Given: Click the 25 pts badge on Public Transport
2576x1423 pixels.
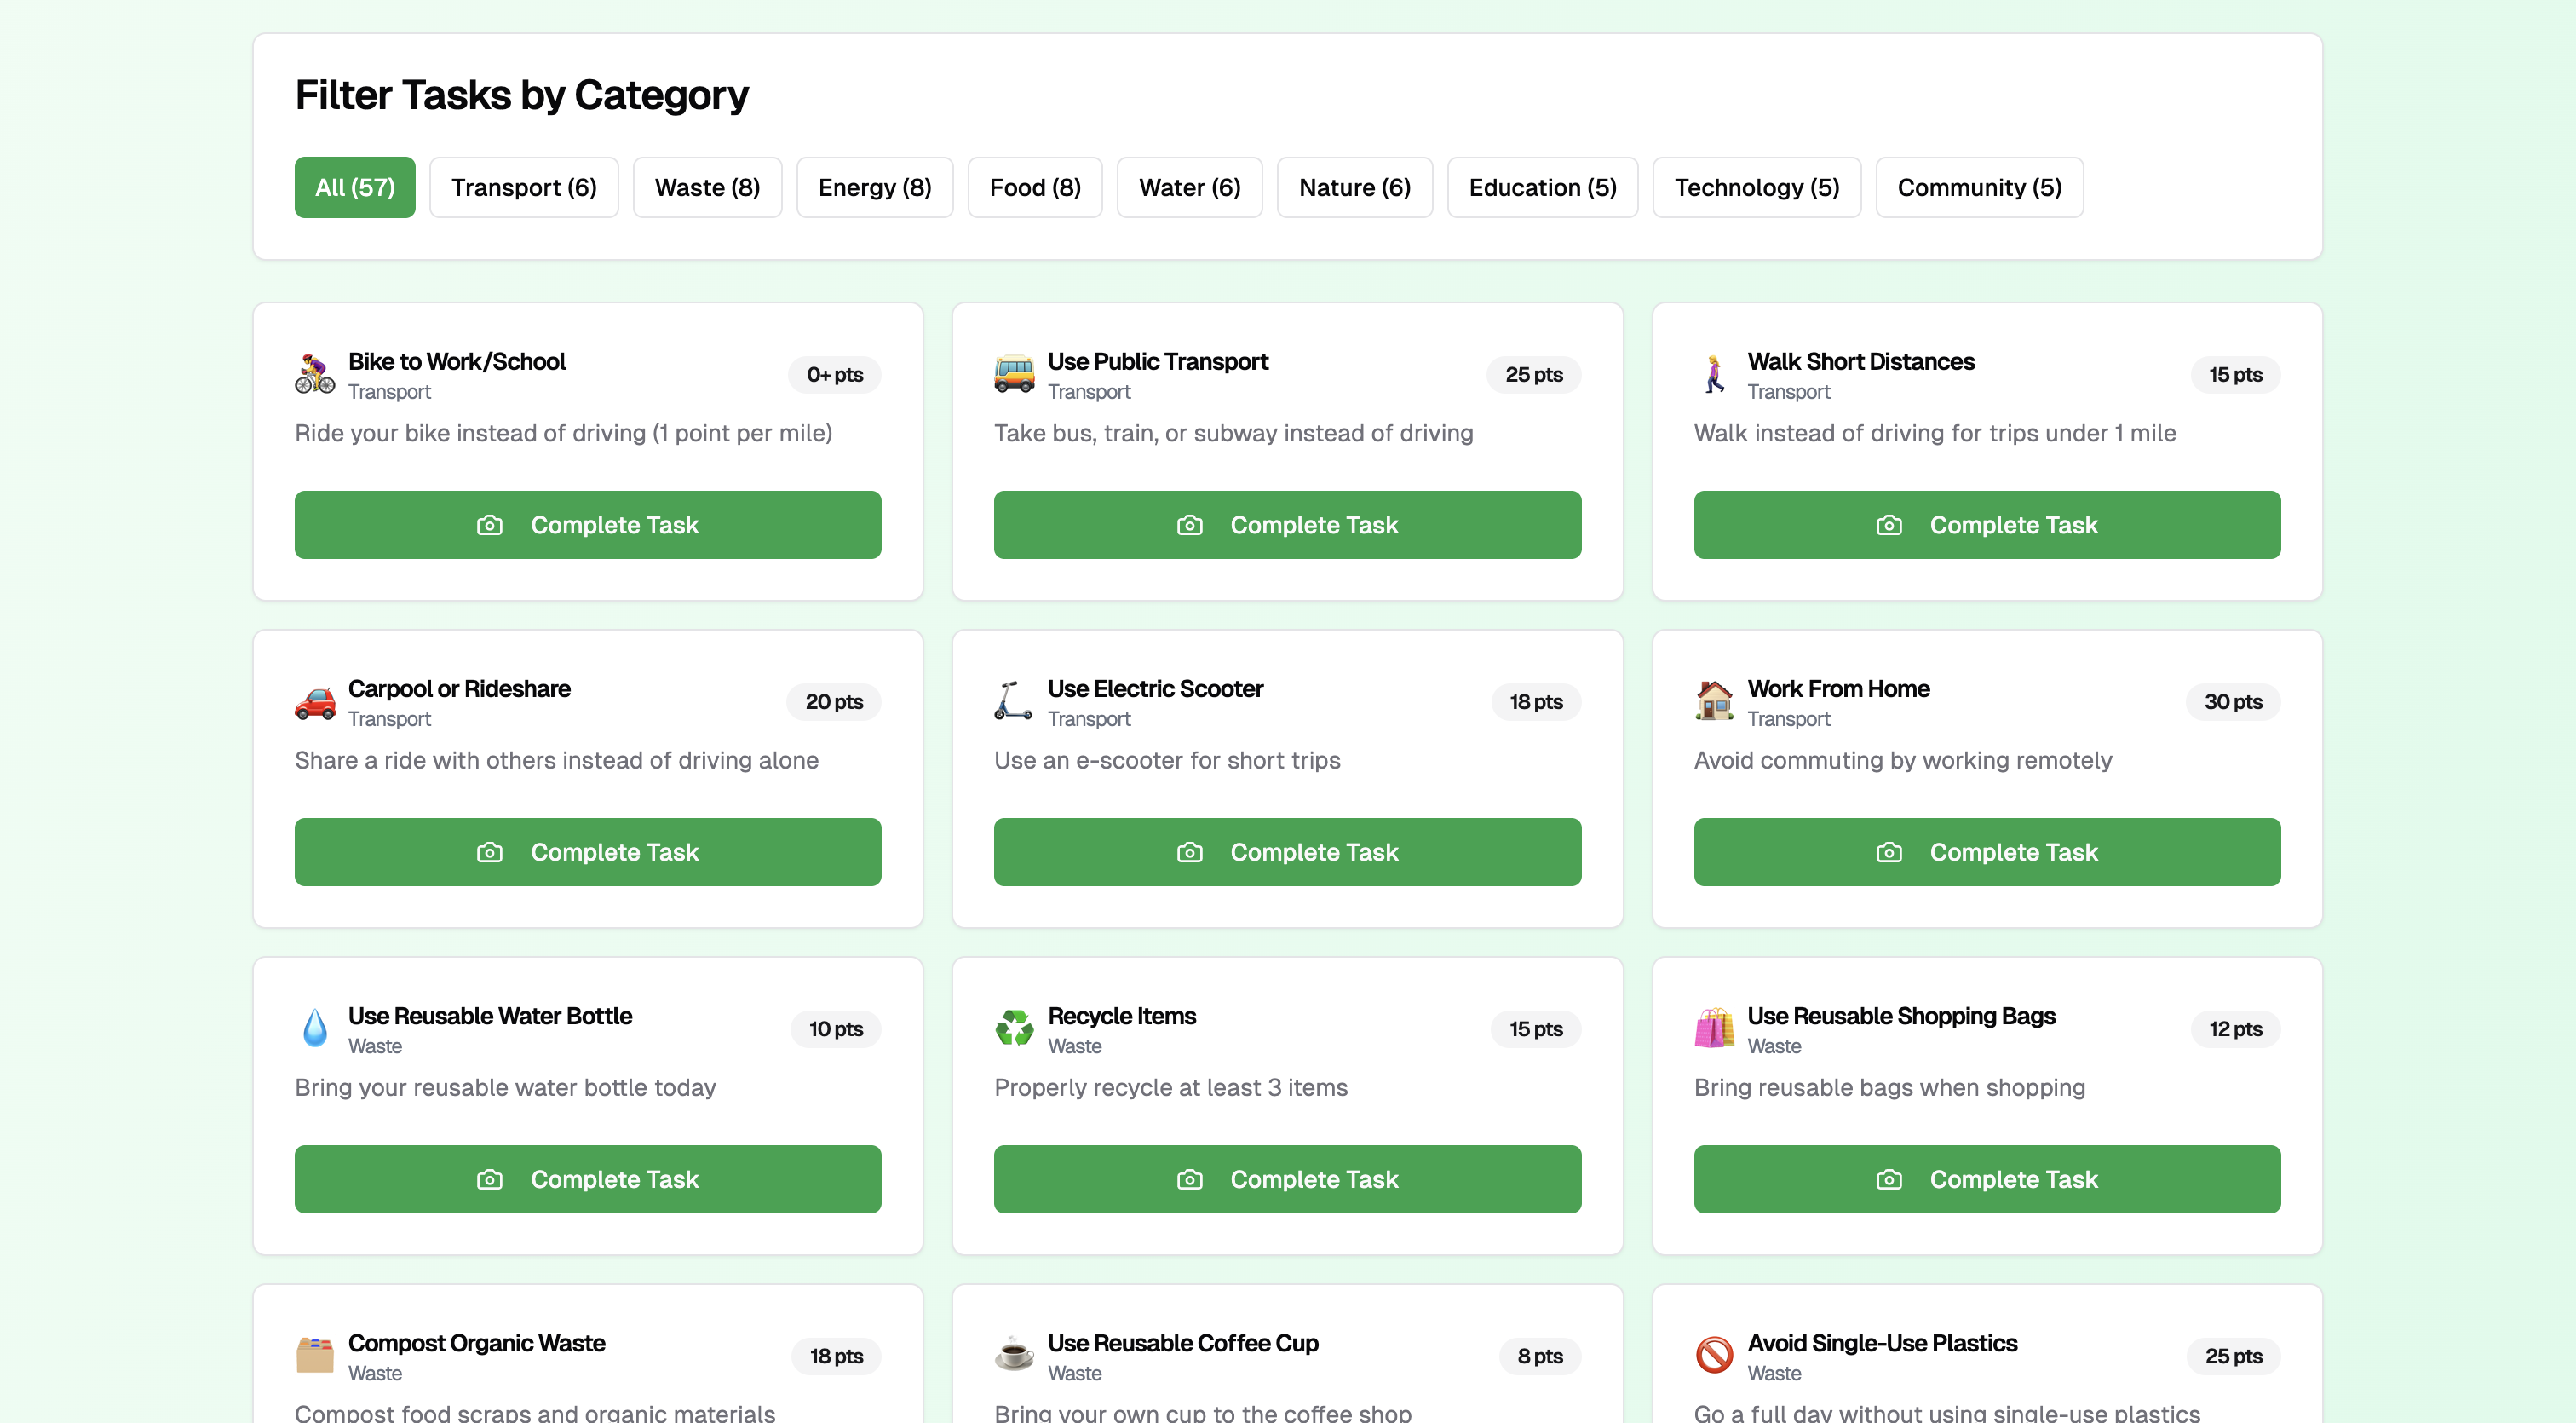Looking at the screenshot, I should (1533, 375).
